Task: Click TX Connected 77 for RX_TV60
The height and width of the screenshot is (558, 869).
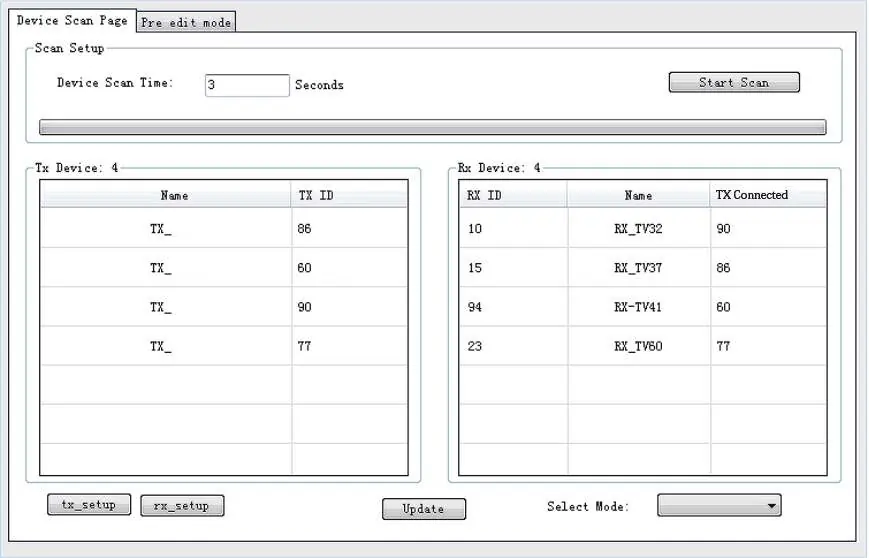Action: pos(768,346)
